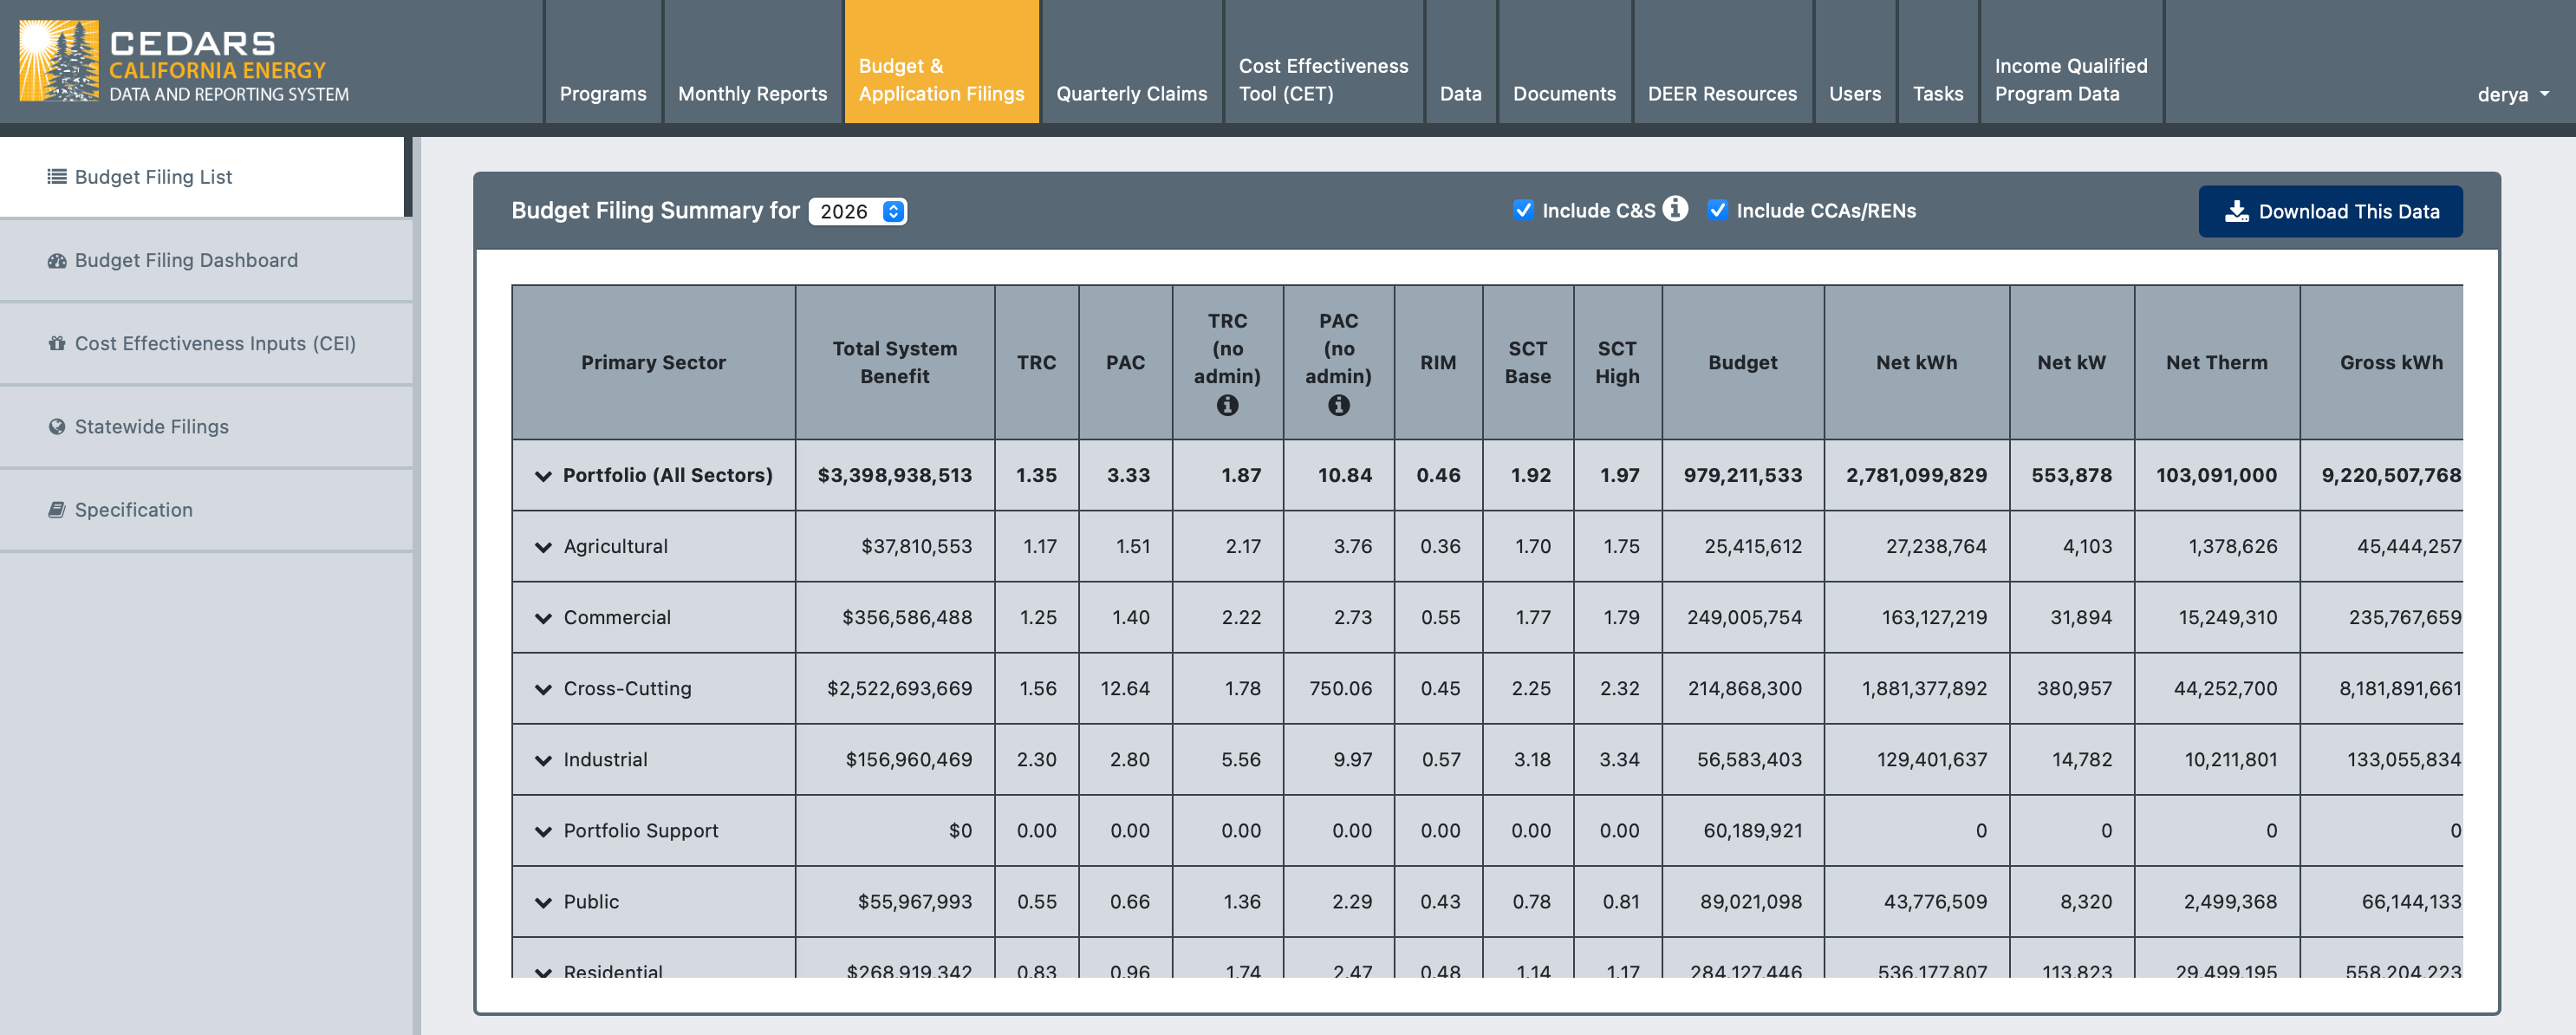Open the derya user menu

(2511, 95)
